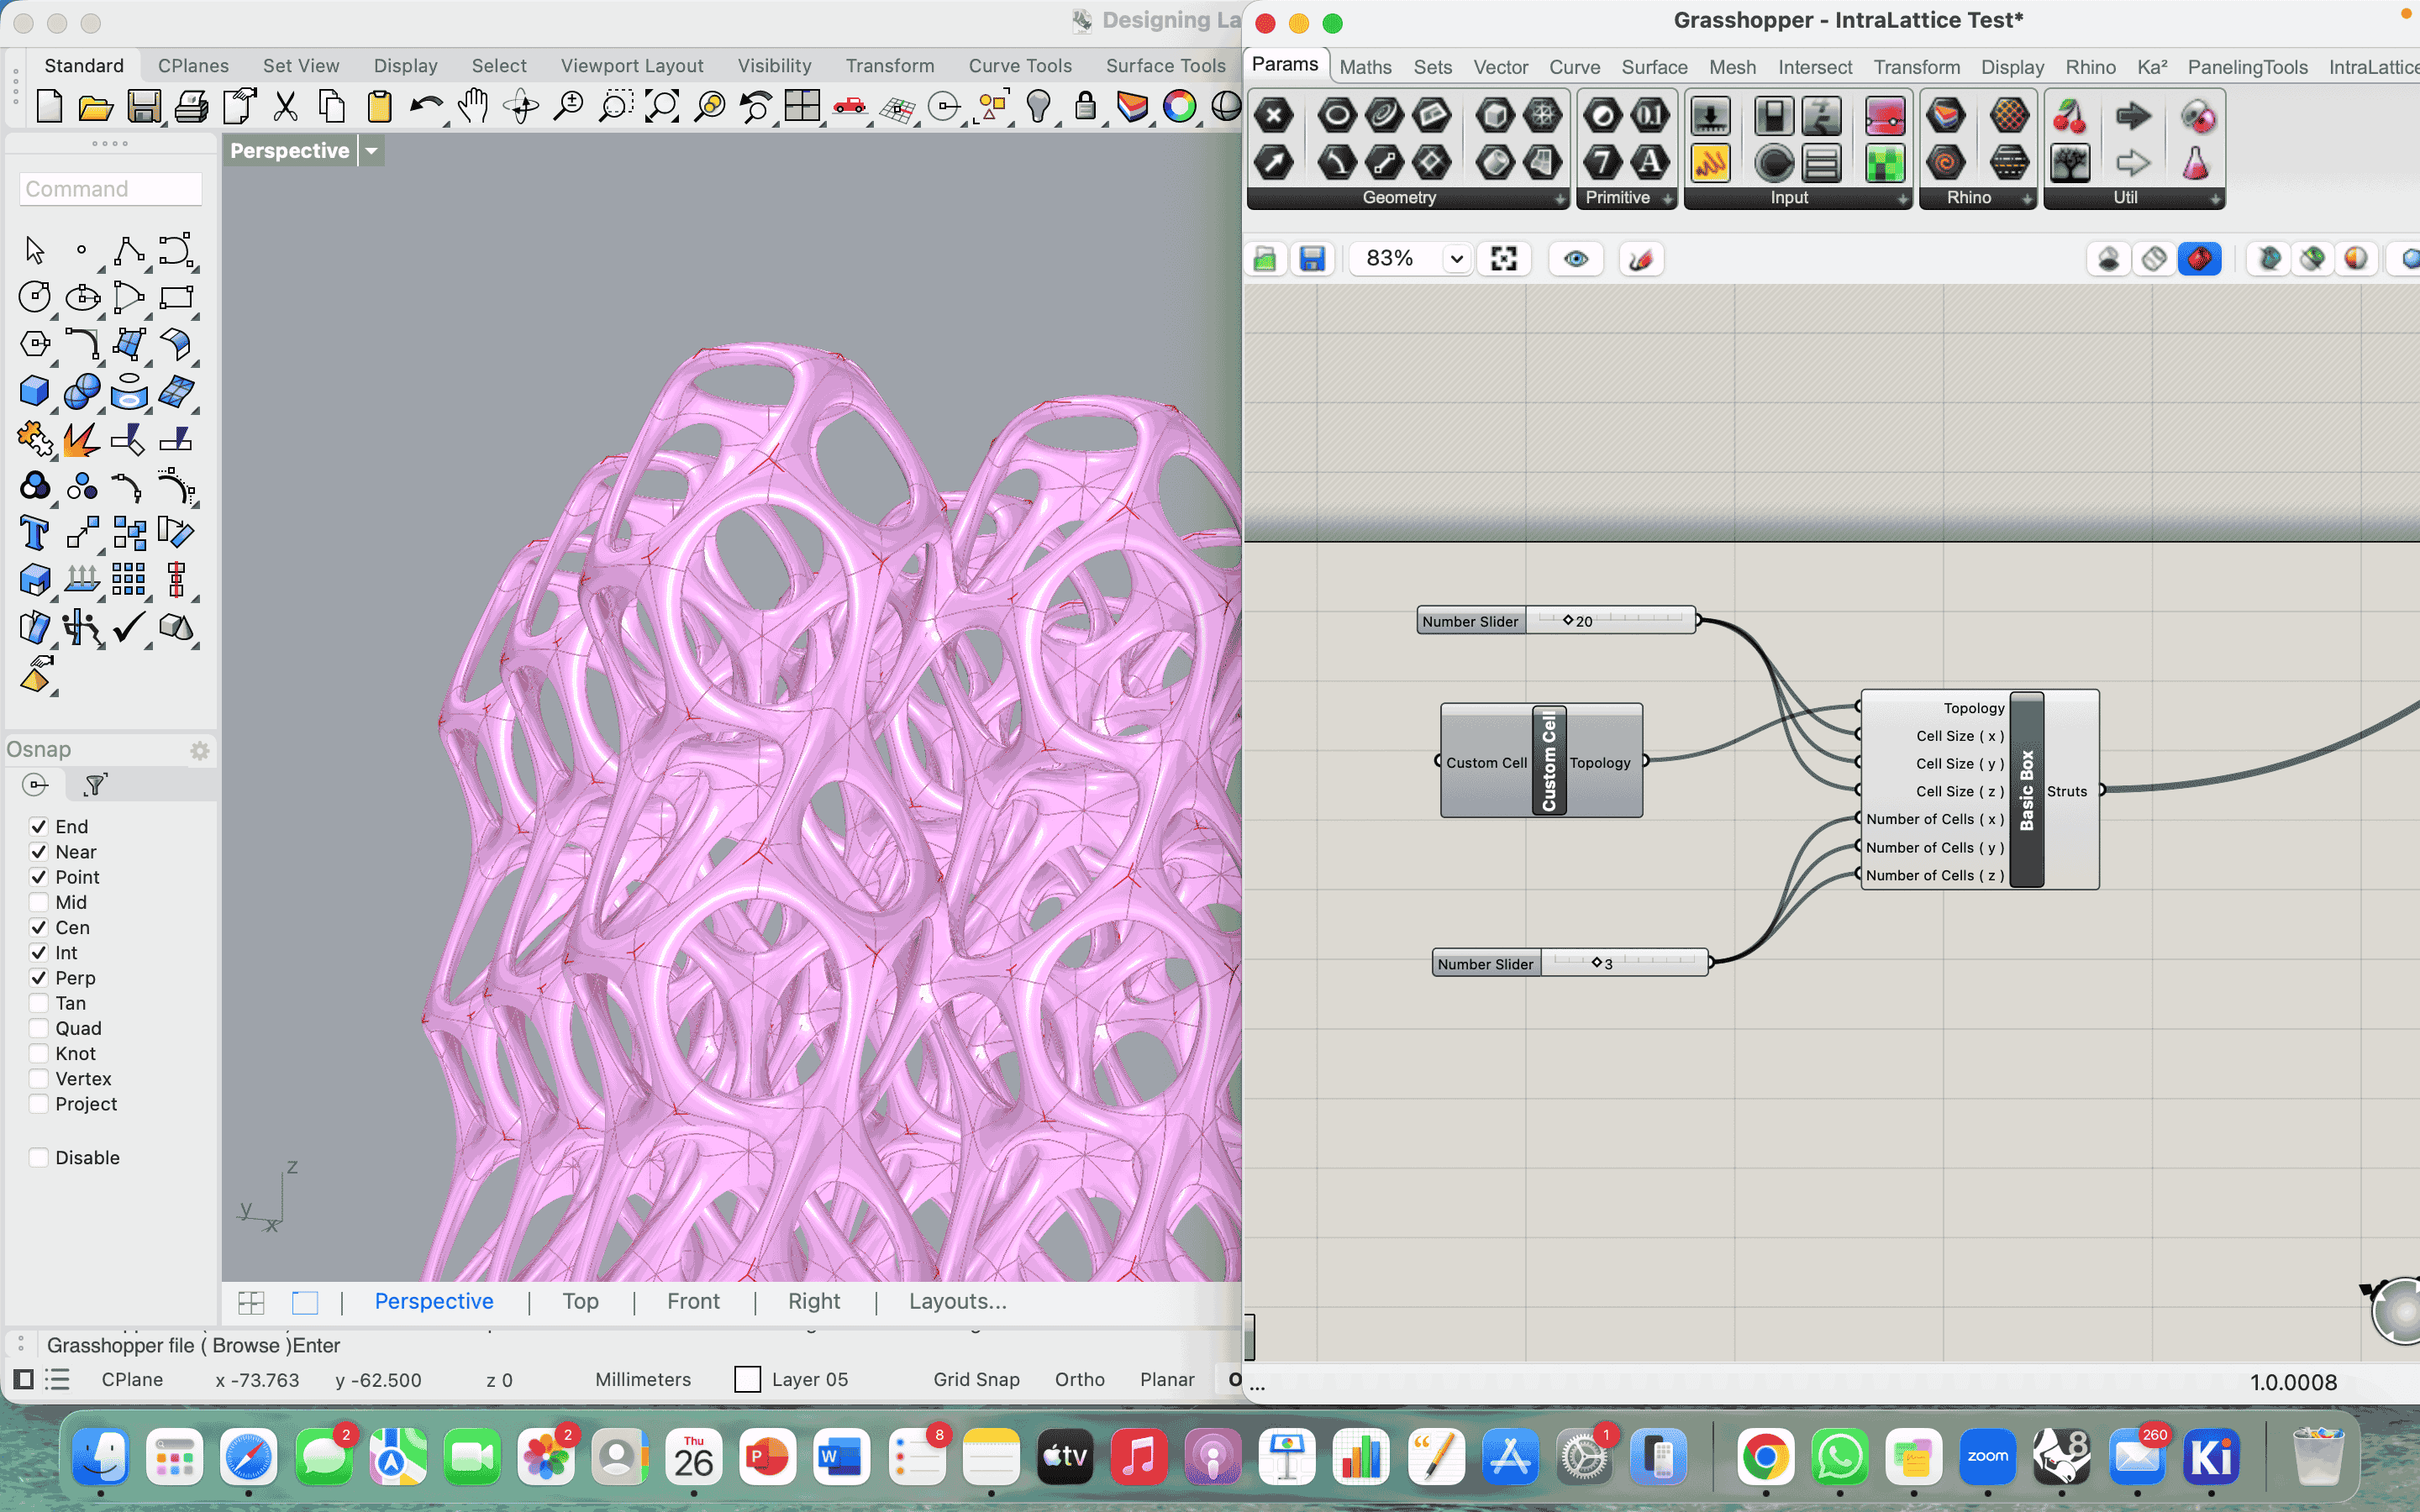Open Perspective viewport dropdown arrow
This screenshot has height=1512, width=2420.
pyautogui.click(x=371, y=151)
